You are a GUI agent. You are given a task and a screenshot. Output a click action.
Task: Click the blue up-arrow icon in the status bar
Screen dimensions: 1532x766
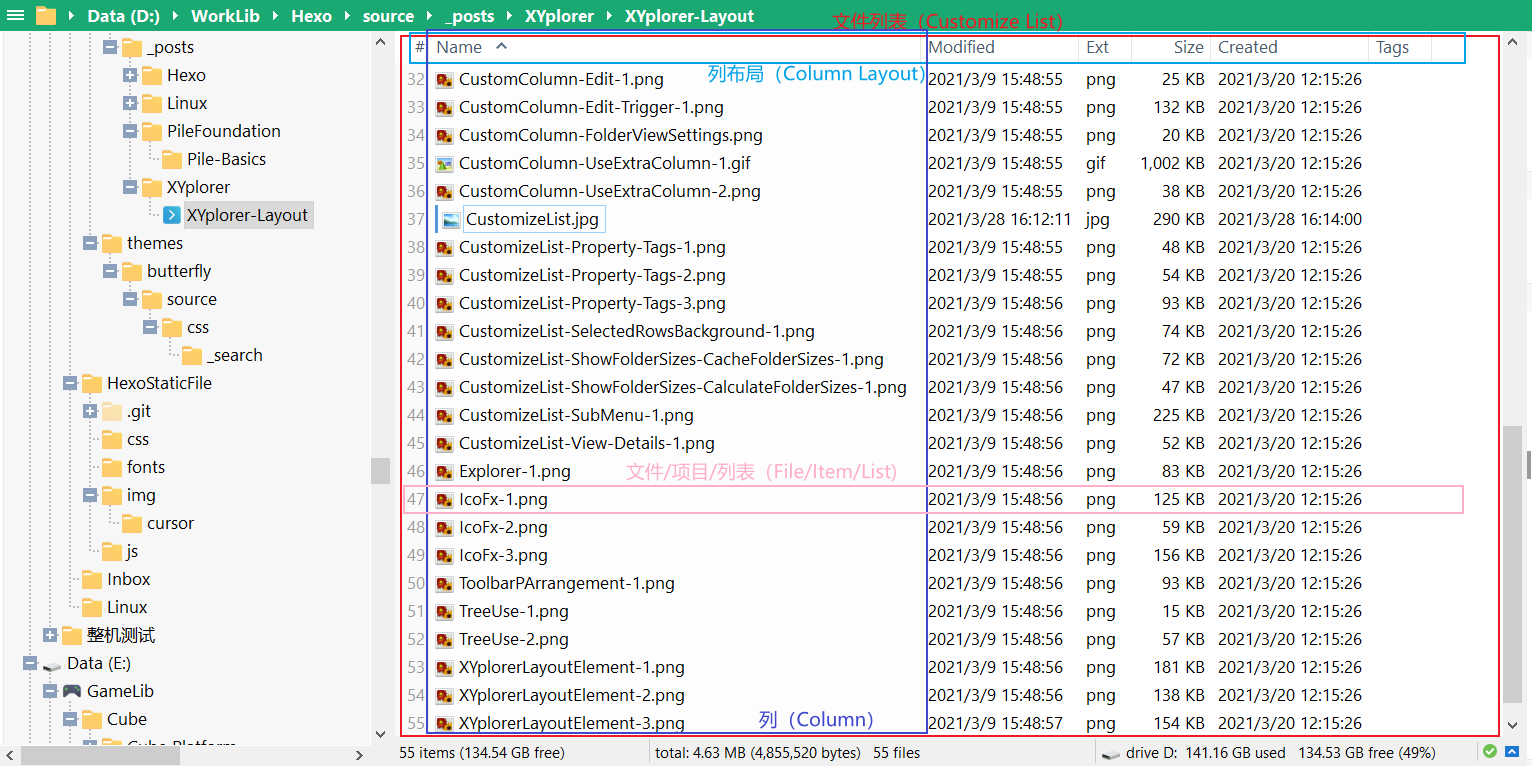pos(1513,751)
